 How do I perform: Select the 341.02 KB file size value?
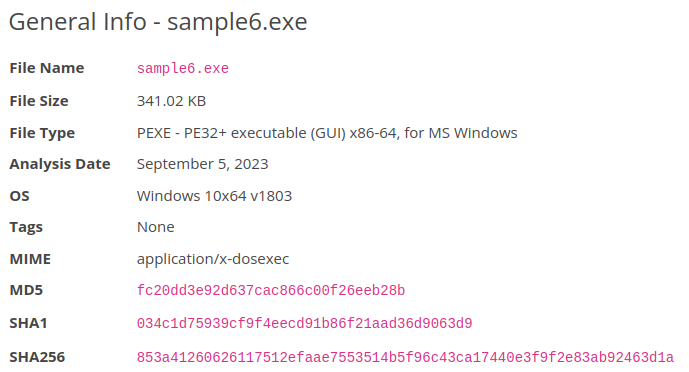point(171,101)
